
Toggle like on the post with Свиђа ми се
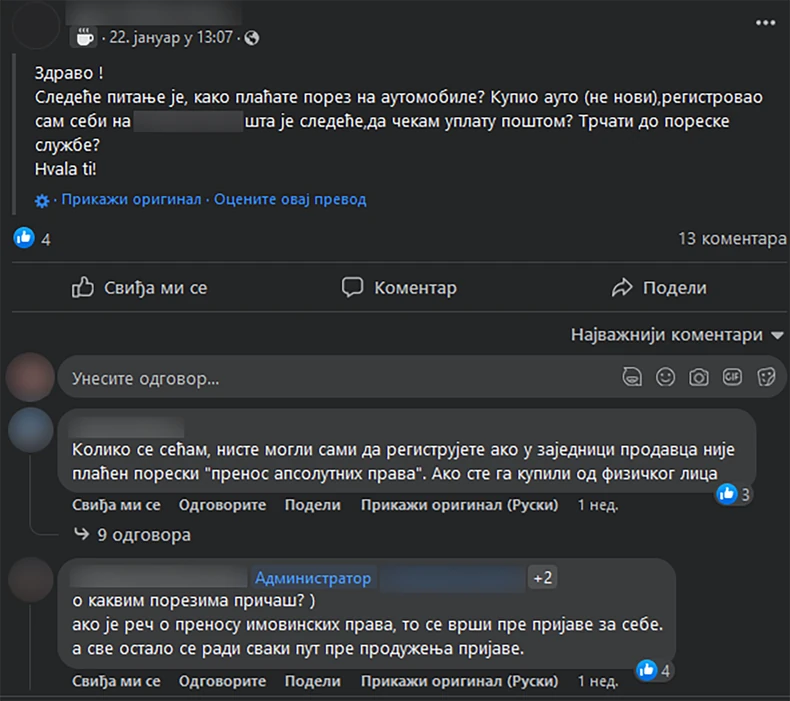click(140, 288)
